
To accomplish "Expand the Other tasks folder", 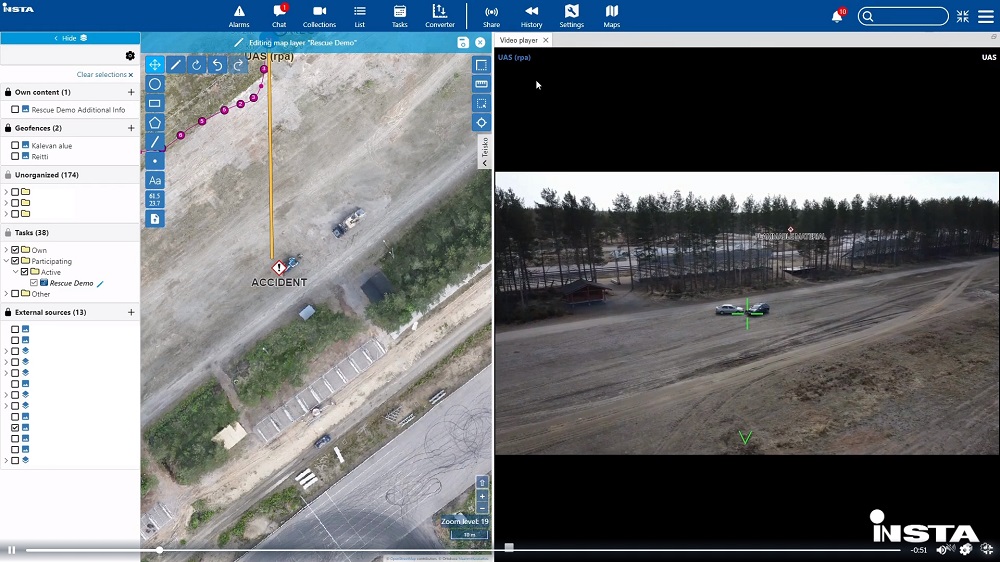I will pos(6,294).
